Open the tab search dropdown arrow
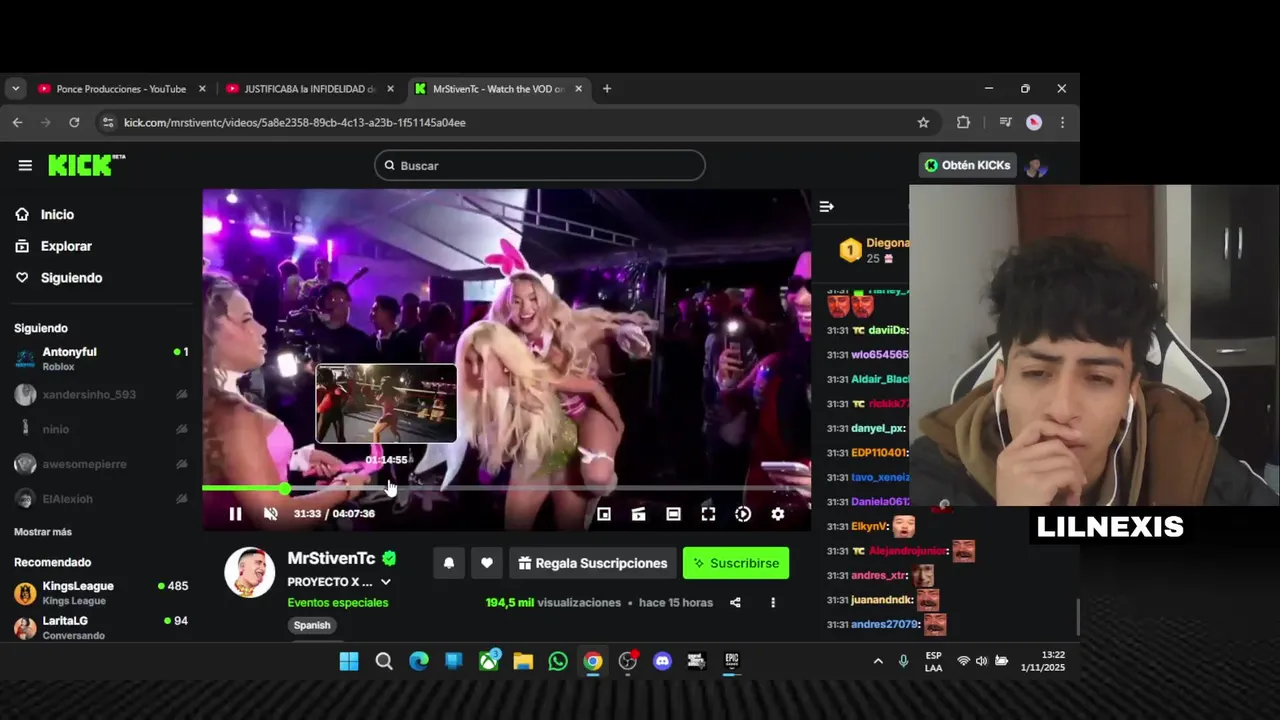Image resolution: width=1280 pixels, height=720 pixels. pyautogui.click(x=15, y=89)
